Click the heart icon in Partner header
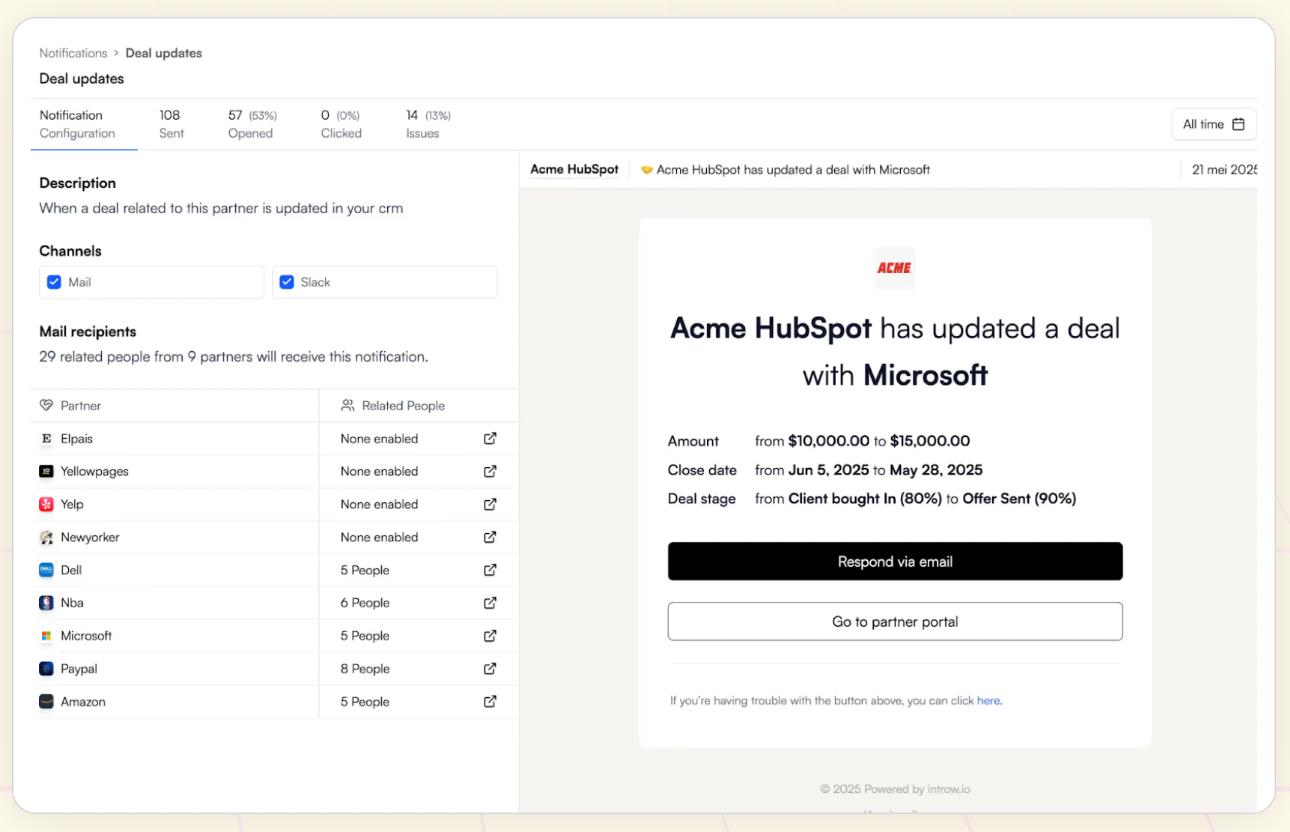Screen dimensions: 1290x832 coord(46,406)
